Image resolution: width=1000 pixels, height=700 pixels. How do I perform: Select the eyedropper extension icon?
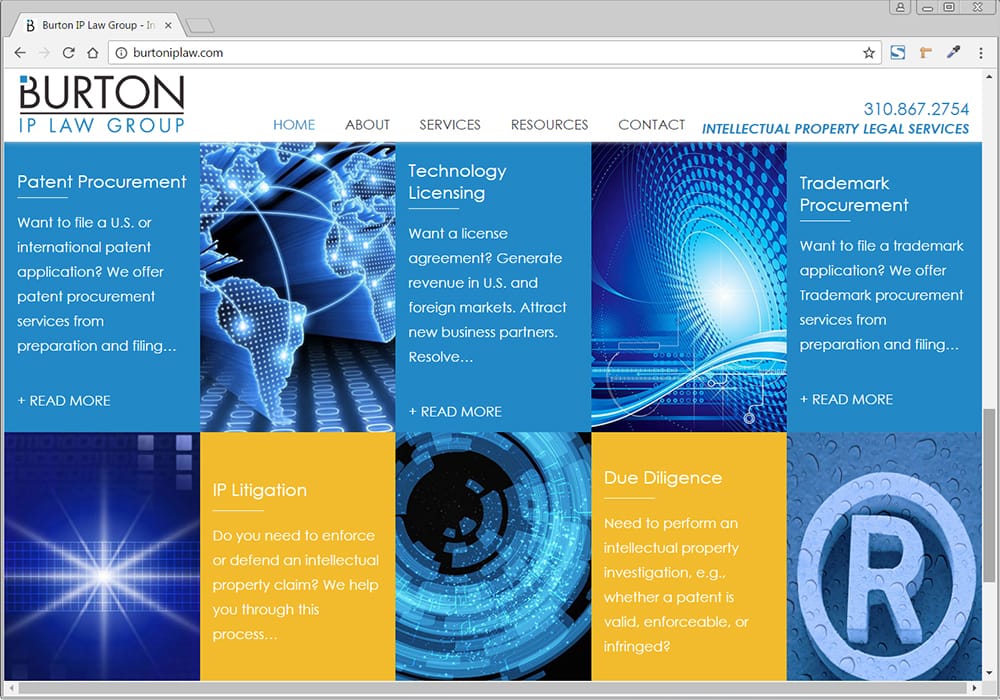click(953, 52)
